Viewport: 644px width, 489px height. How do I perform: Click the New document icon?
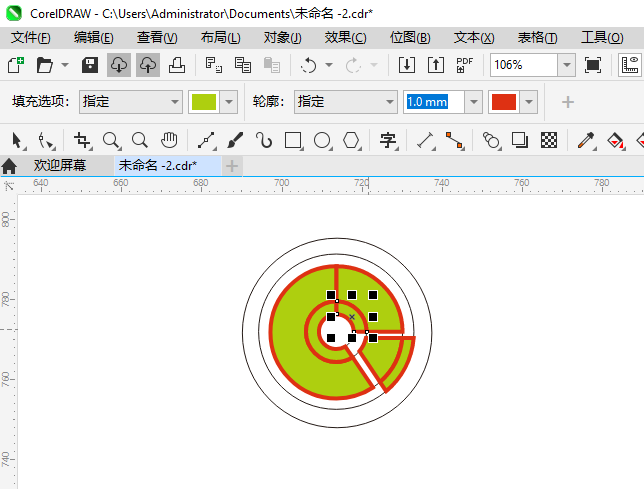16,65
